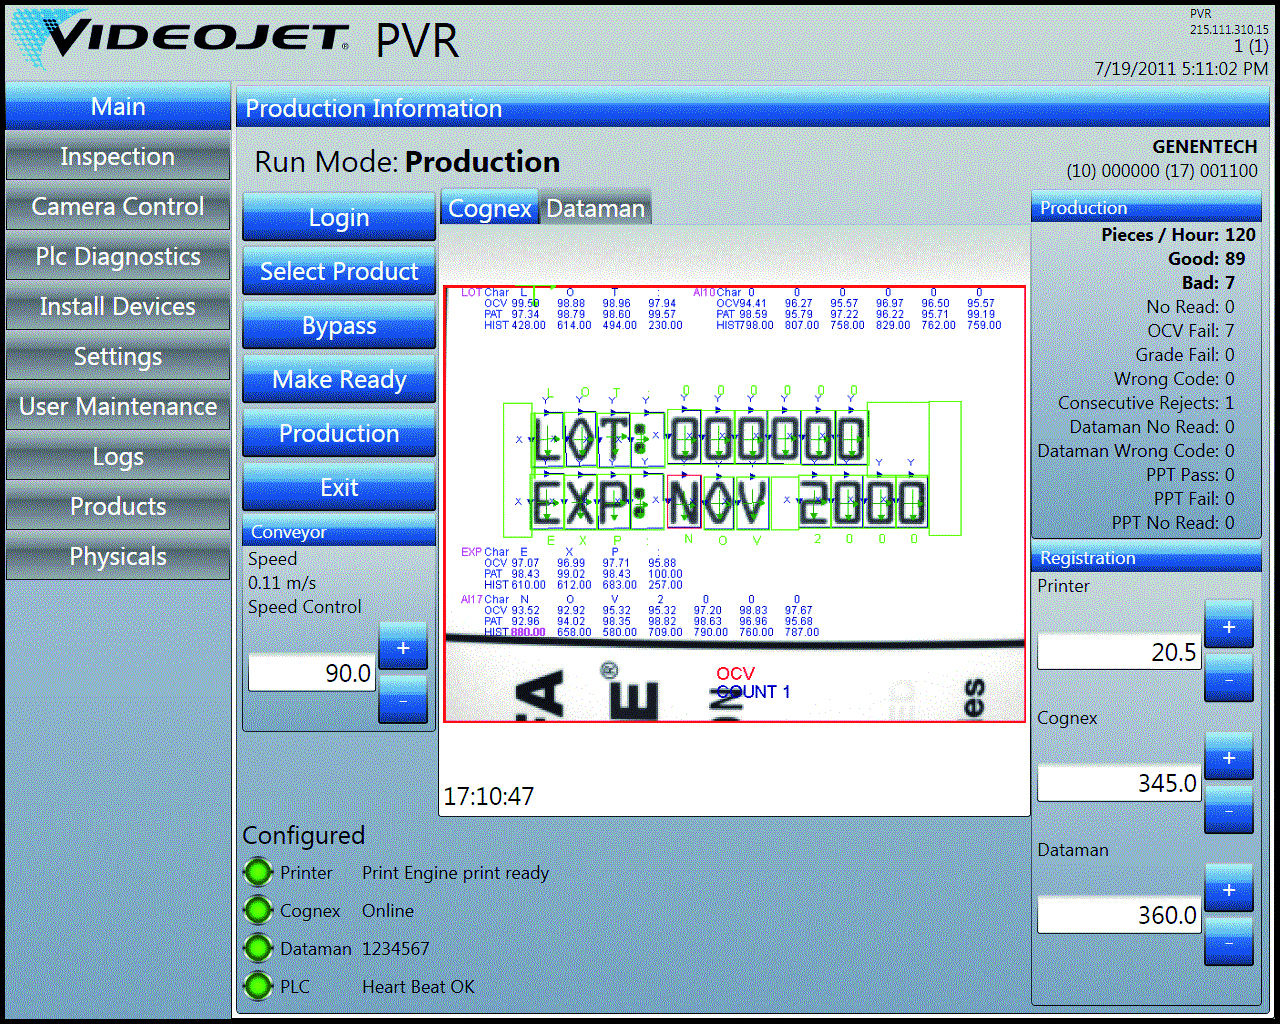Screen dimensions: 1280x1024
Task: Open Plc Diagnostics menu
Action: (118, 257)
